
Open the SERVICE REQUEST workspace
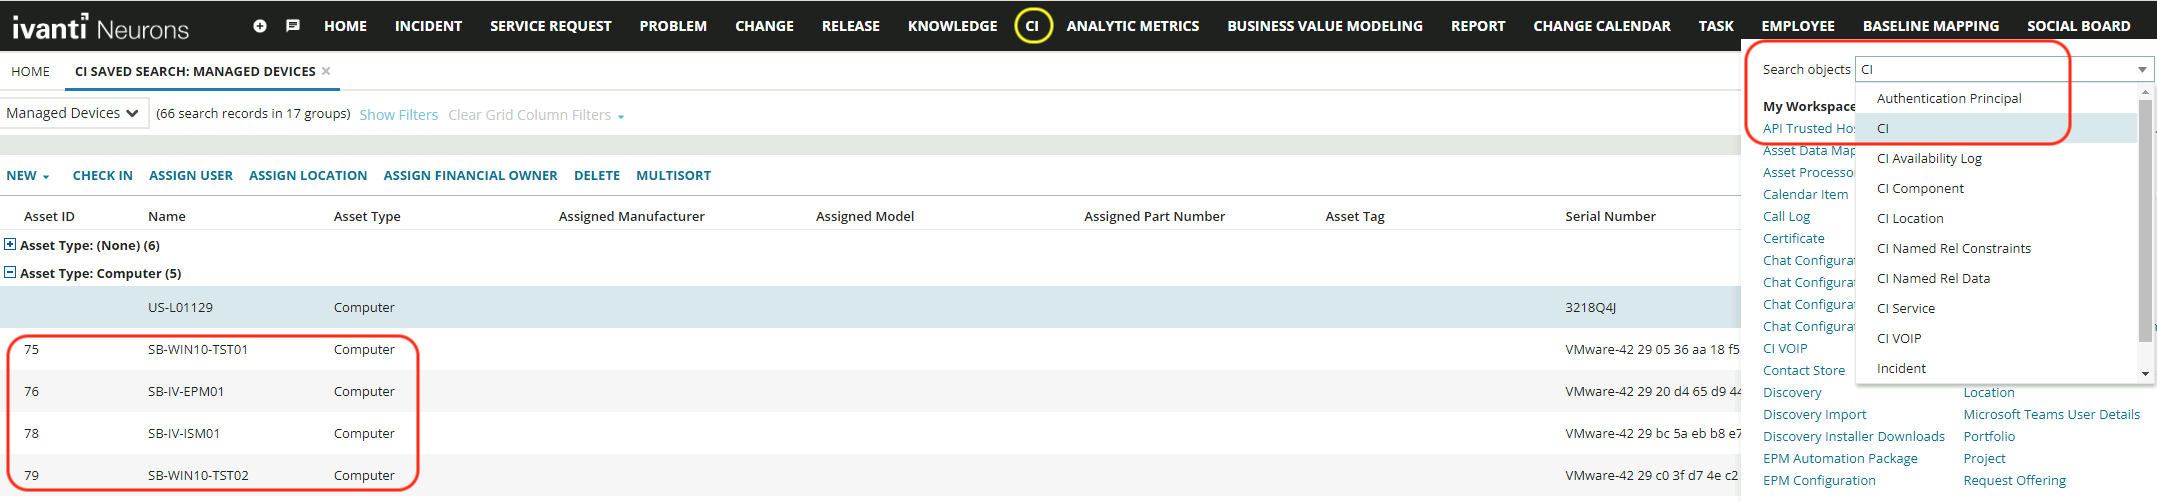click(551, 26)
